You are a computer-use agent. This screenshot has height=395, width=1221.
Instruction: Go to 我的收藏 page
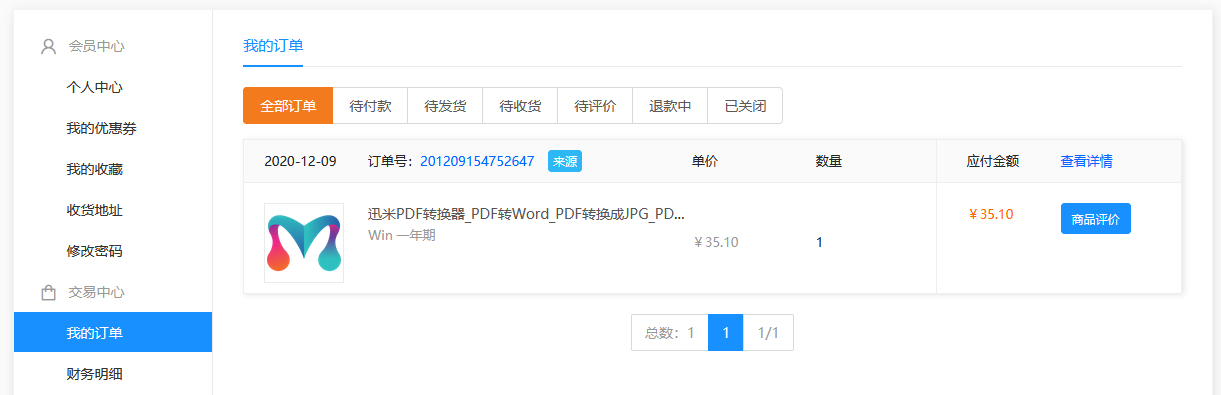tap(94, 169)
